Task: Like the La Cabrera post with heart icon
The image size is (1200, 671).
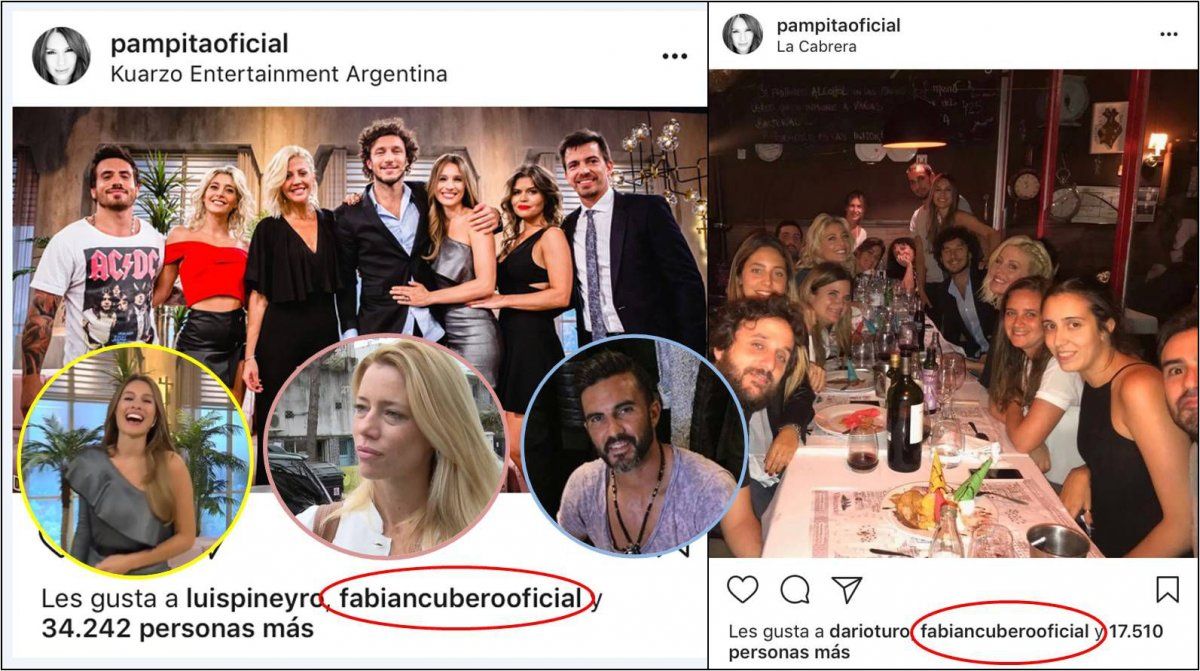Action: point(742,590)
